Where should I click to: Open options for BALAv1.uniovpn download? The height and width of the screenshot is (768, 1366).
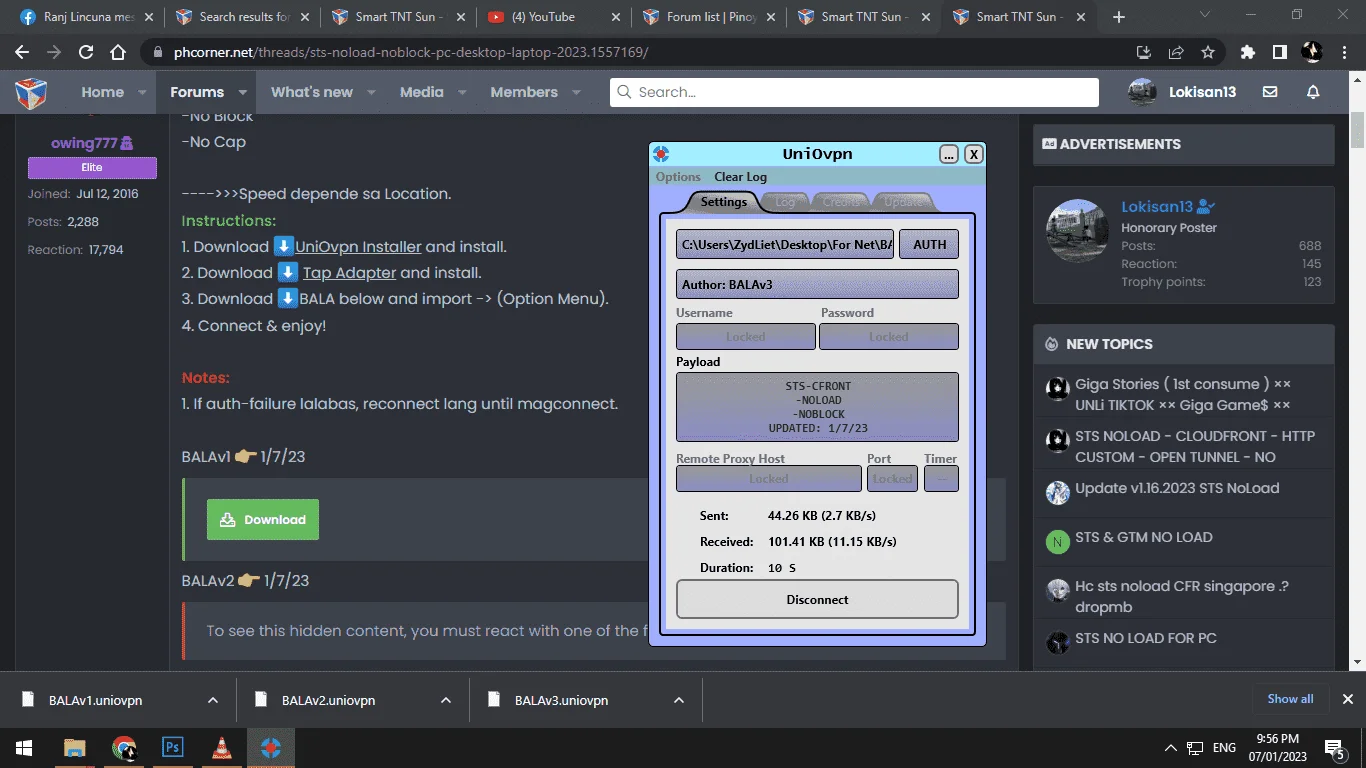coord(212,700)
